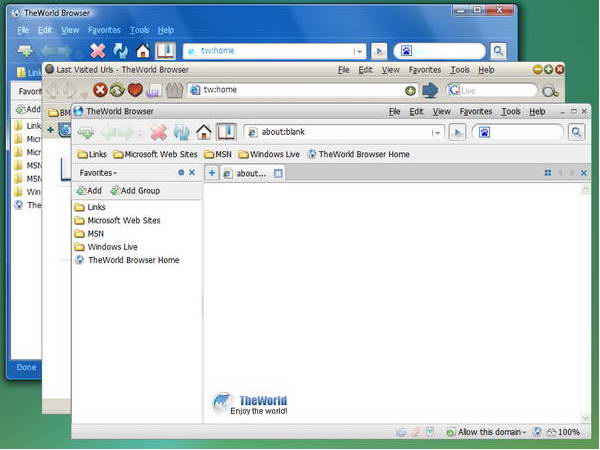Open File menu in front window

click(x=395, y=111)
